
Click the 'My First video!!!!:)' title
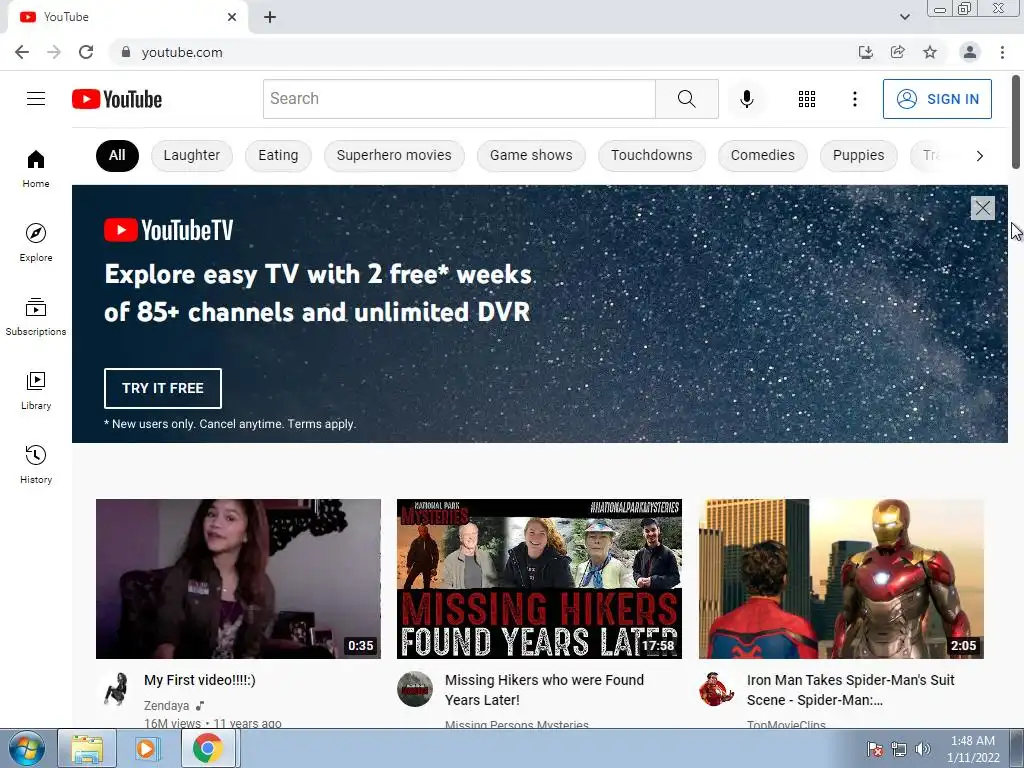point(200,680)
